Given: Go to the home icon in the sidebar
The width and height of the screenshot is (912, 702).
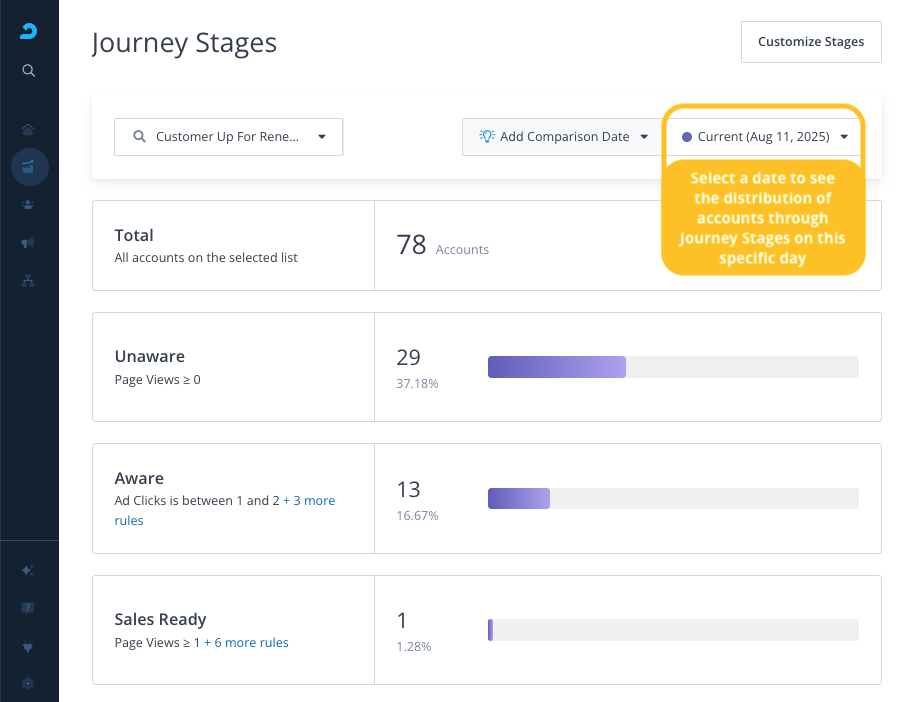Looking at the screenshot, I should [x=28, y=129].
